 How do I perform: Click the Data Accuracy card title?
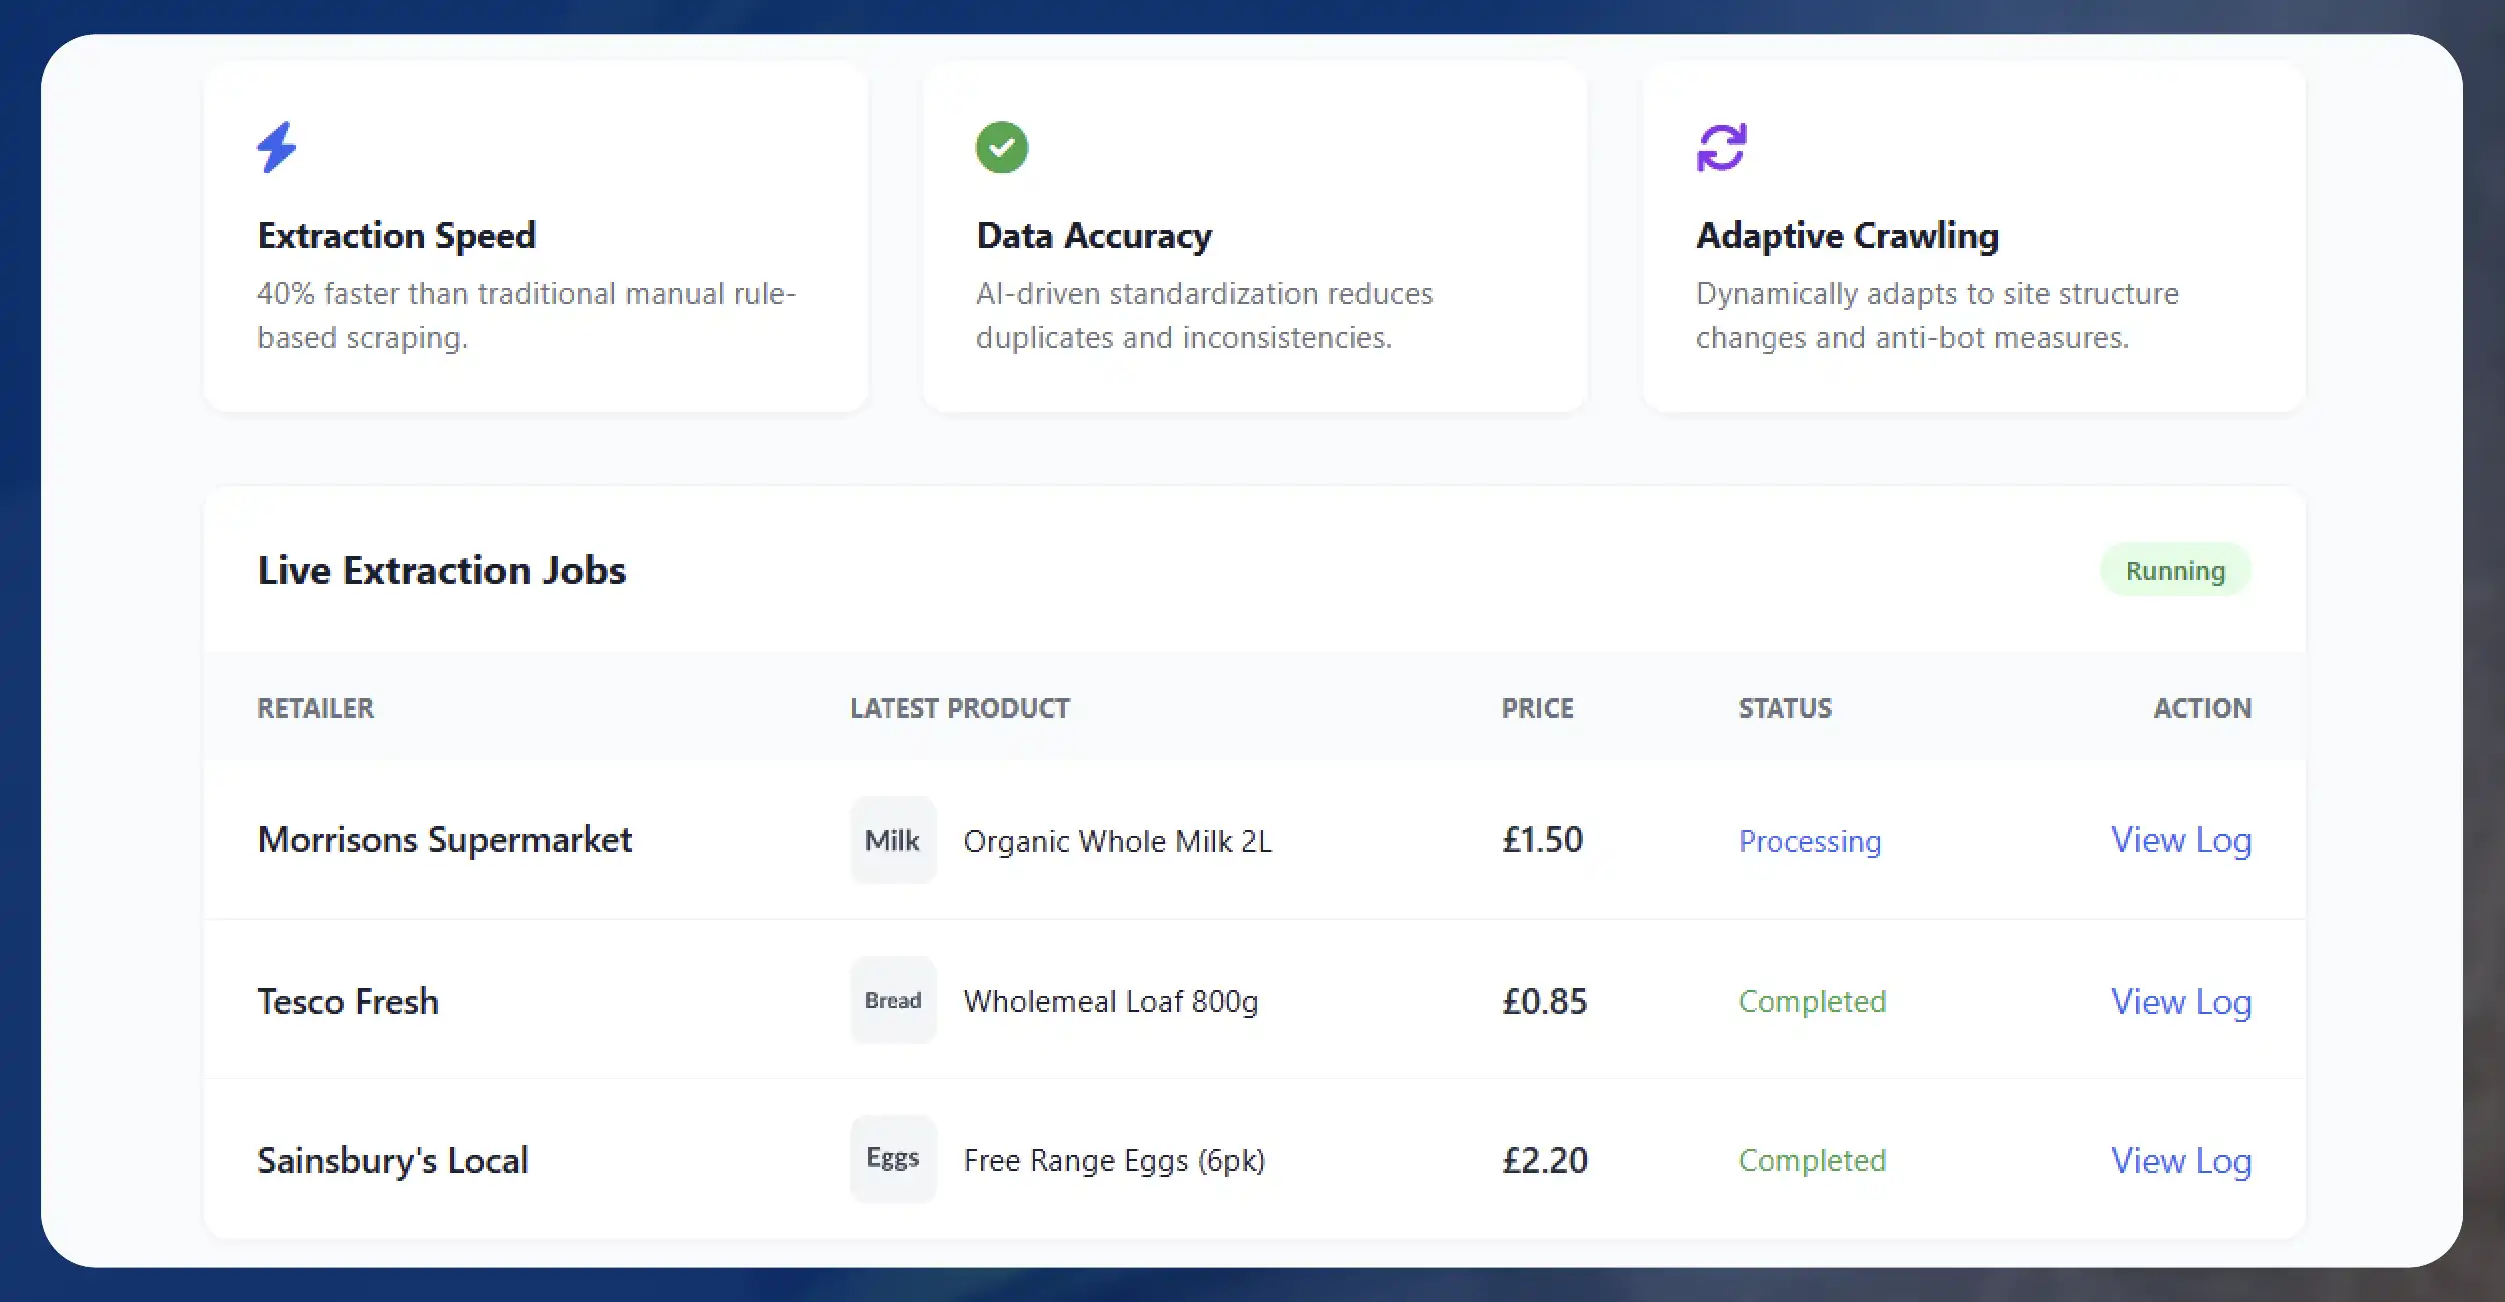point(1094,236)
